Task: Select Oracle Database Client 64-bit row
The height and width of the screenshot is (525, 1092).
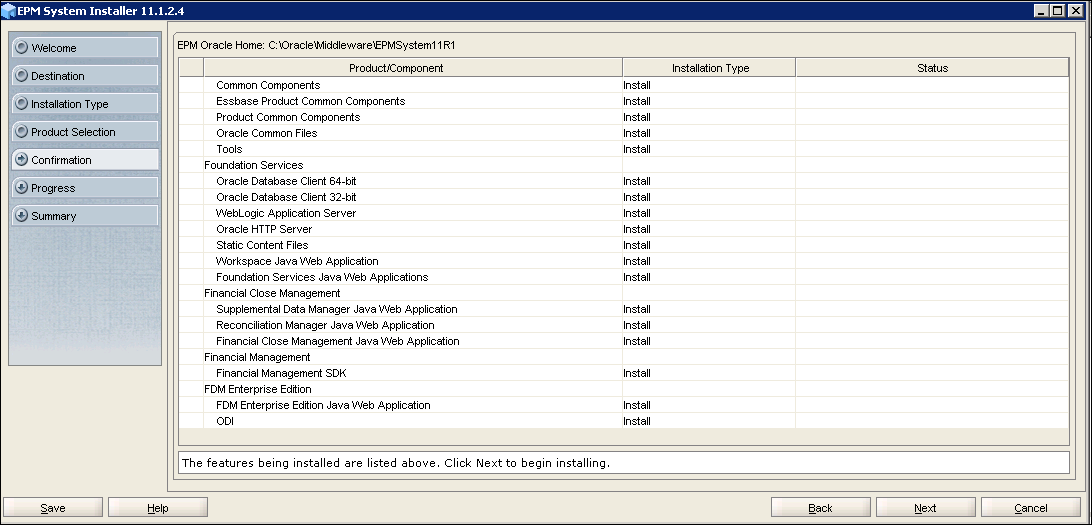Action: point(623,181)
